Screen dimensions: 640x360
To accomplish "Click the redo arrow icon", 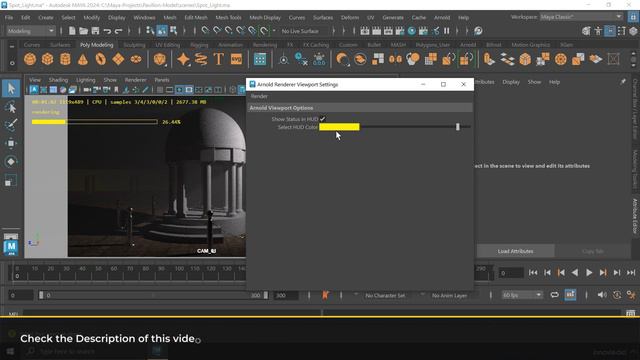I will tap(118, 31).
